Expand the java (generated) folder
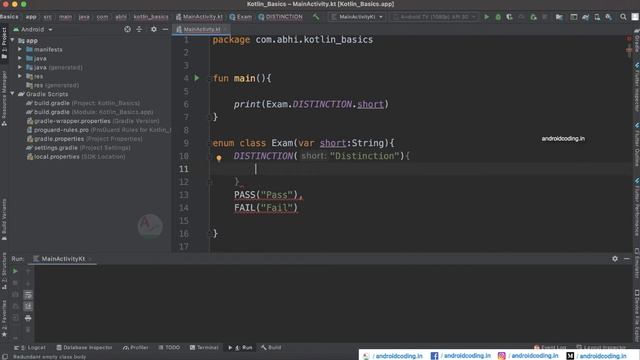The width and height of the screenshot is (640, 360). 20,67
